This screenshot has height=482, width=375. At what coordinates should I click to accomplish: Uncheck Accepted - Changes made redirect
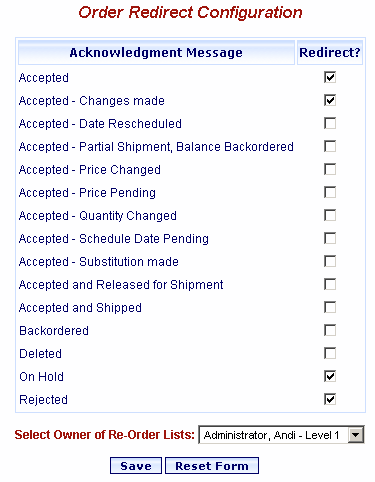(x=330, y=100)
